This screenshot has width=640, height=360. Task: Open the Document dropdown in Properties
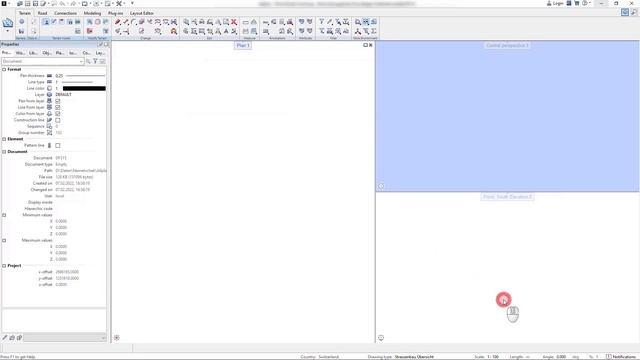[x=81, y=61]
